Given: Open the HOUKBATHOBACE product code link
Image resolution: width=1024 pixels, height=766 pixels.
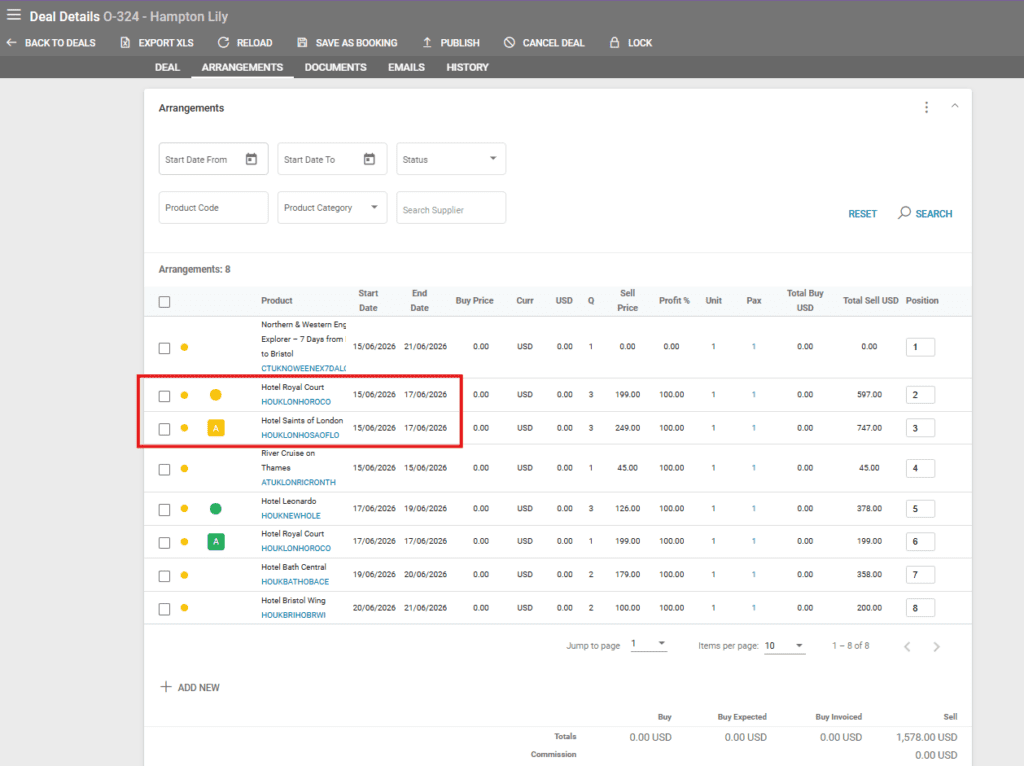Looking at the screenshot, I should (294, 582).
